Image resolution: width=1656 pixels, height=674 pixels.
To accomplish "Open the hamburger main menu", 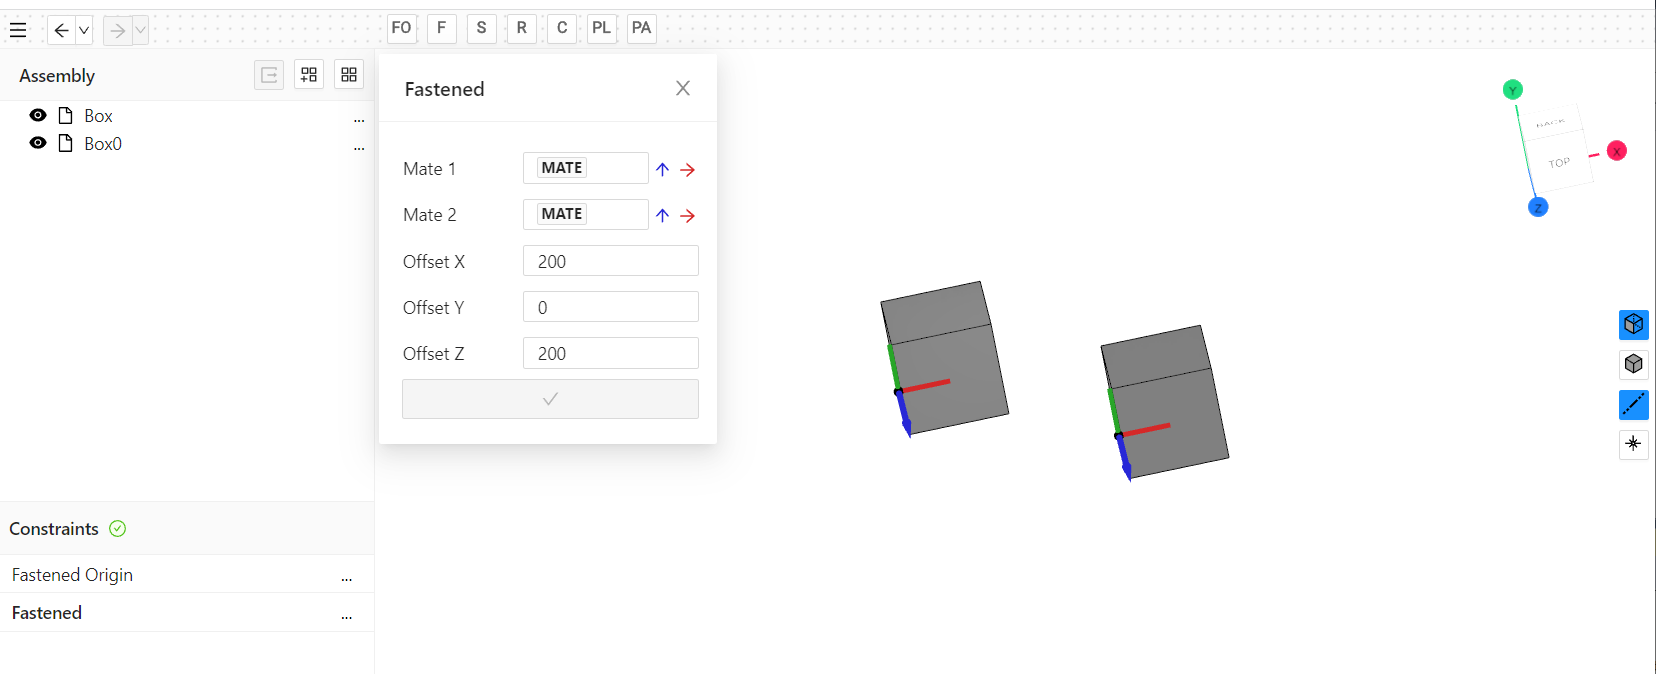I will point(18,30).
